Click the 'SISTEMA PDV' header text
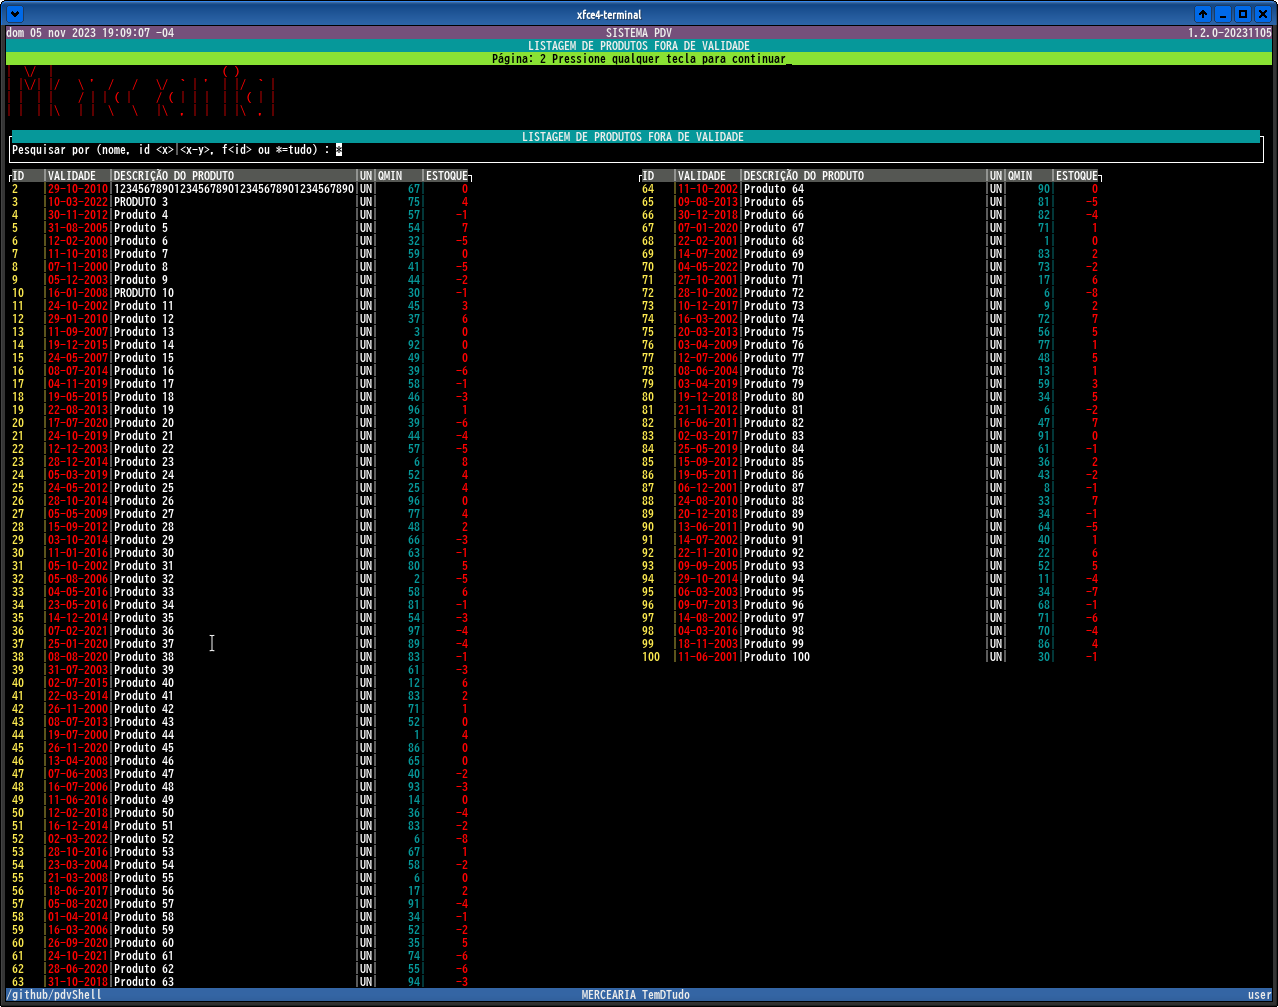Image resolution: width=1278 pixels, height=1007 pixels. (639, 33)
